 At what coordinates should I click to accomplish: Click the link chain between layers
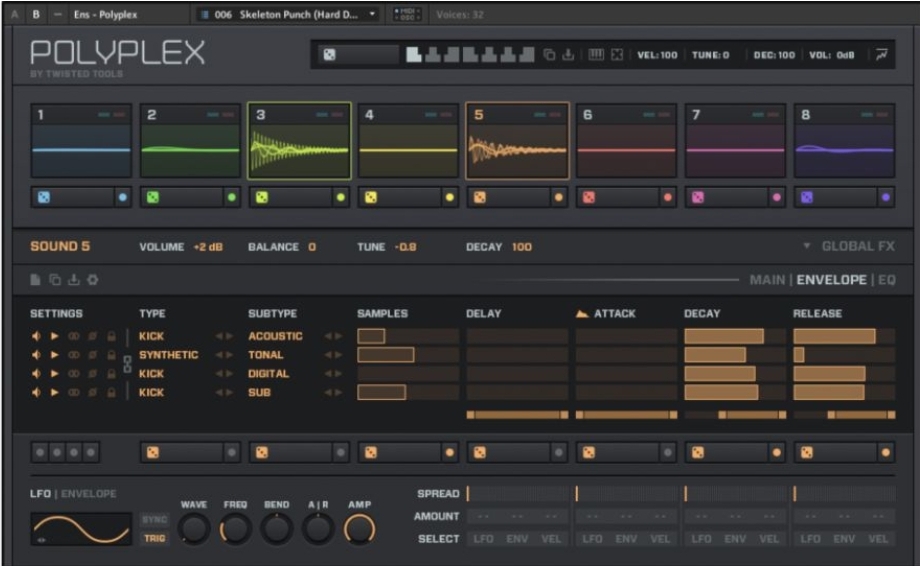[x=127, y=364]
